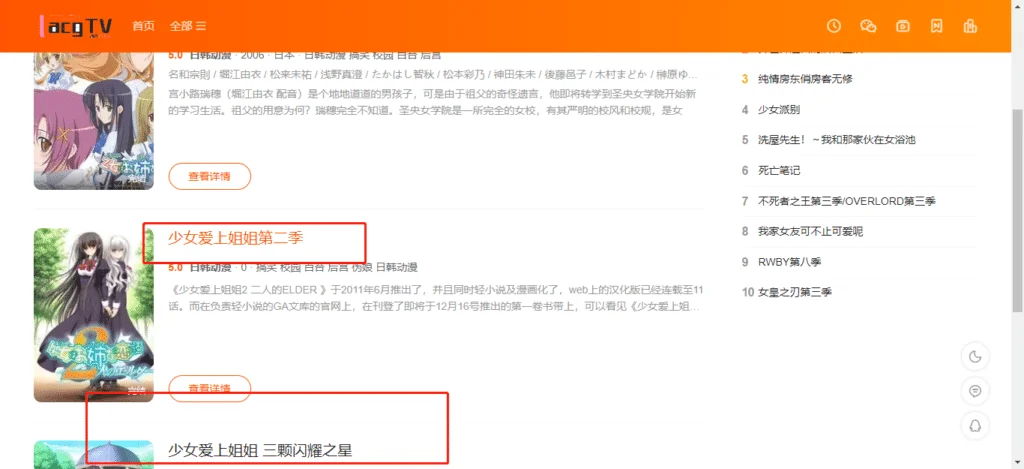Open the floating message bubble button
Screen dimensions: 1024x469
click(x=975, y=391)
